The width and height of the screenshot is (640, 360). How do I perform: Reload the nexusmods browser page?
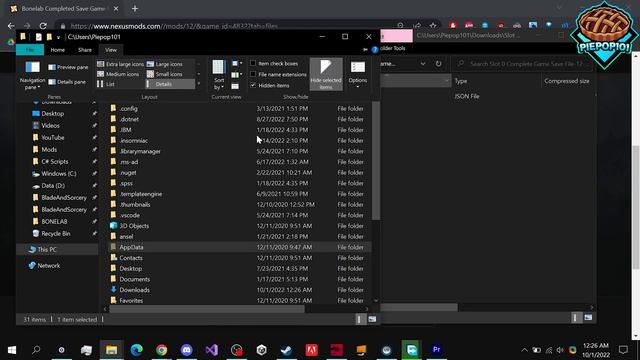click(x=43, y=26)
